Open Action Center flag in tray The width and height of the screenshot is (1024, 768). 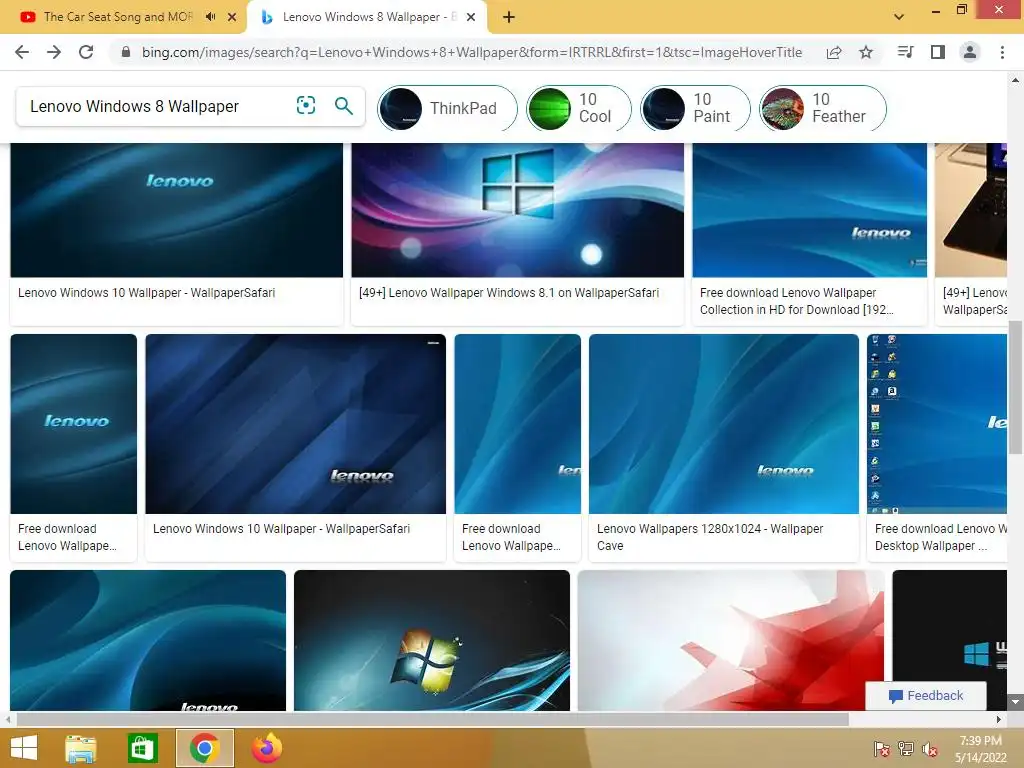point(881,749)
